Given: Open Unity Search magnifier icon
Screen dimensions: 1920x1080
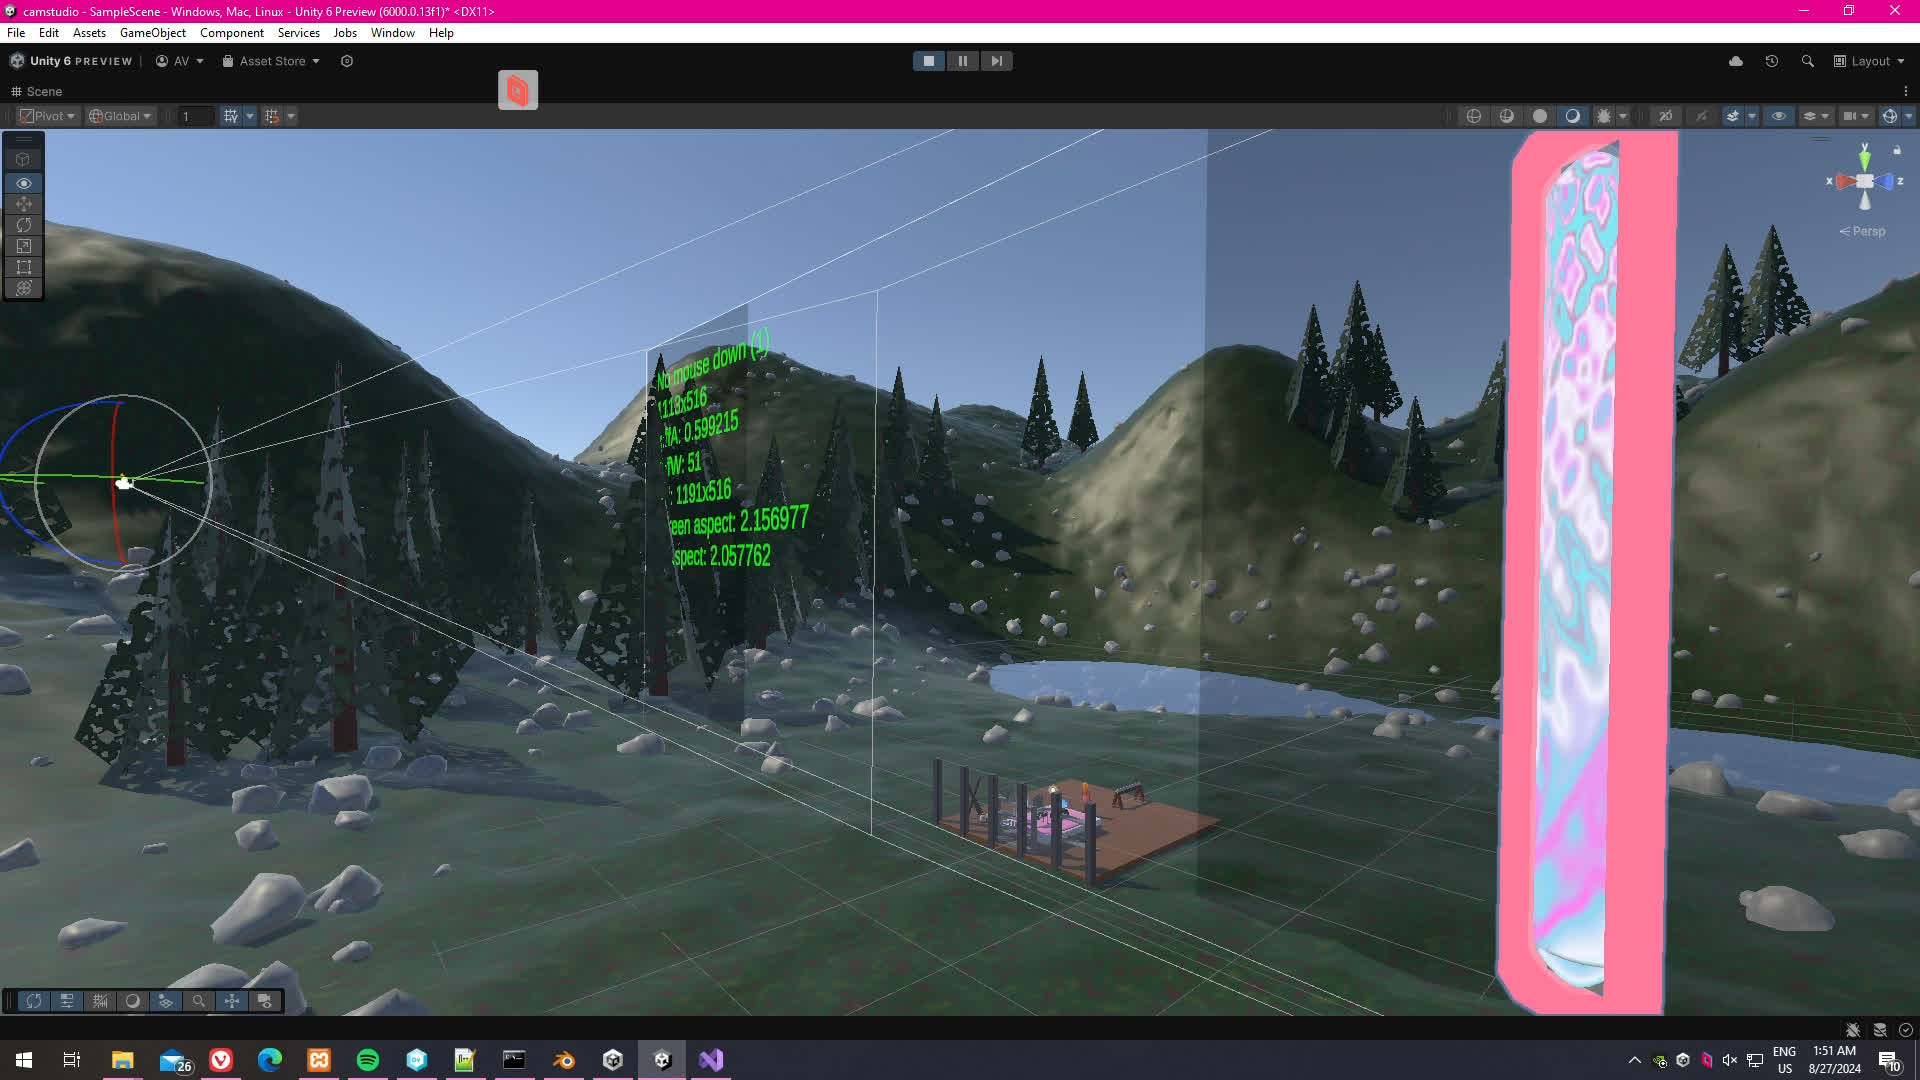Looking at the screenshot, I should pyautogui.click(x=1807, y=61).
